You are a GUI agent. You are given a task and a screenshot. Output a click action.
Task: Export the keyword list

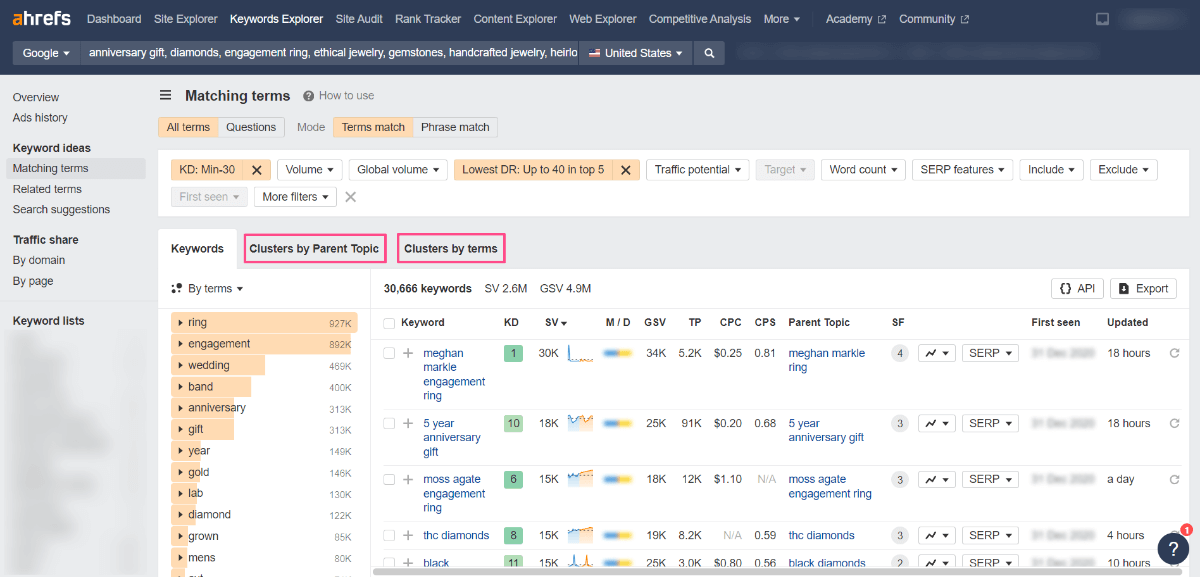[x=1143, y=288]
